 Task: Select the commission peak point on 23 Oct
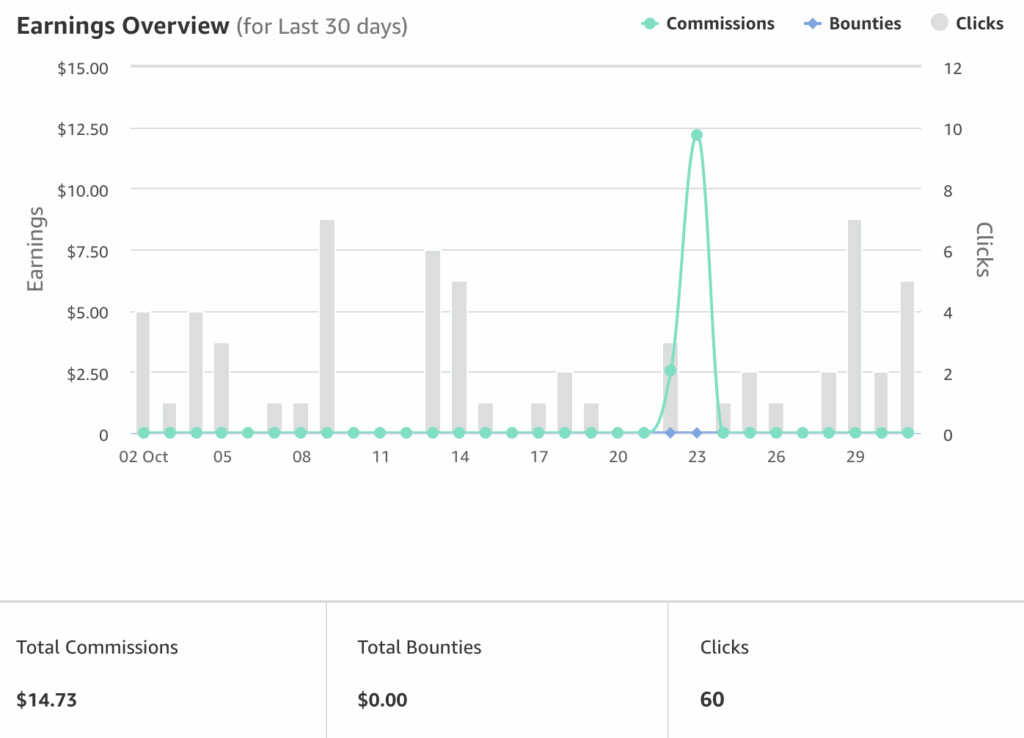(697, 135)
